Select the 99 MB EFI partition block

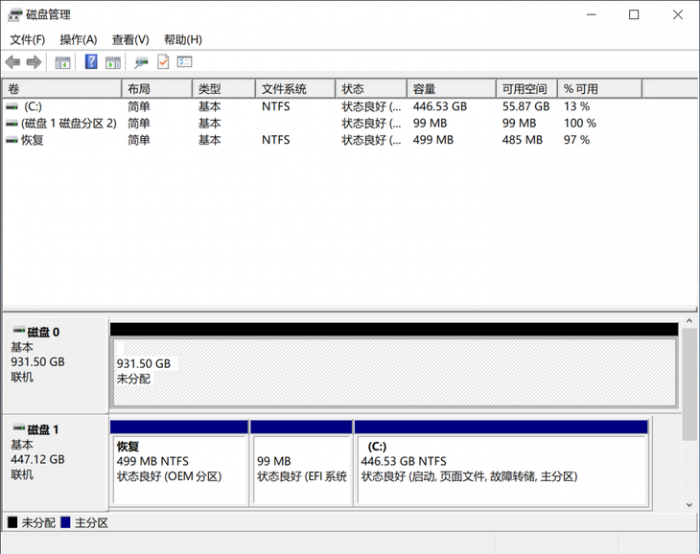(x=301, y=468)
